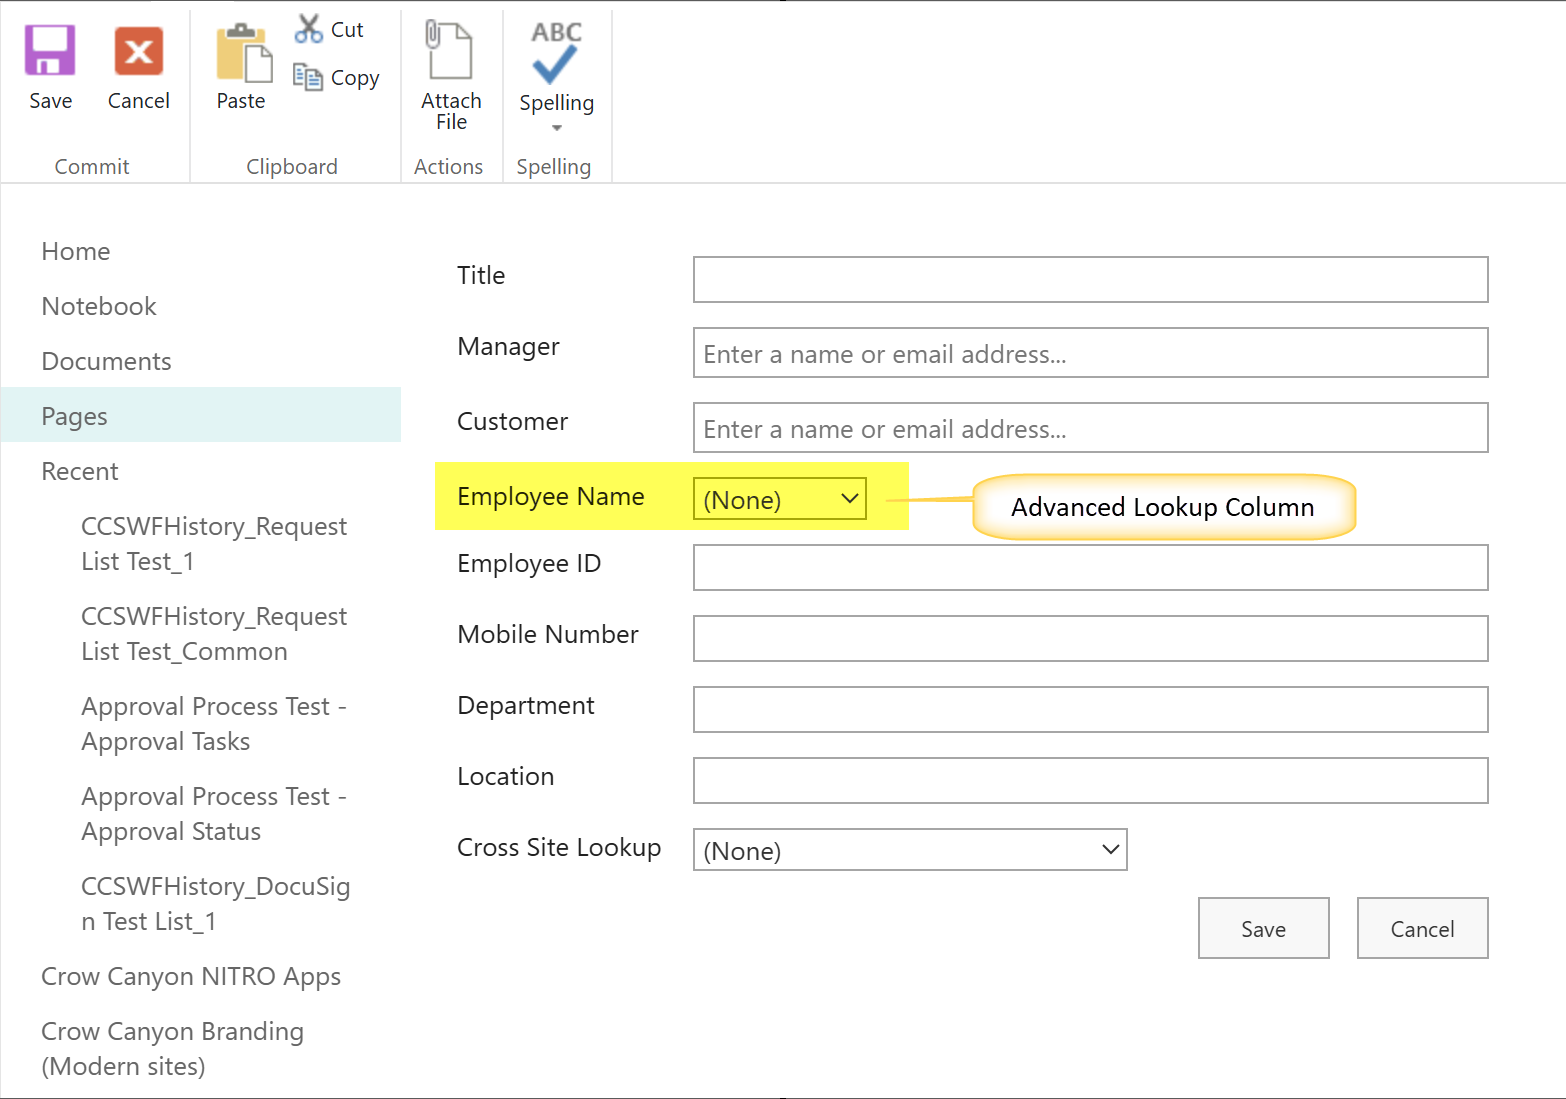Click the Employee Name field label

551,497
